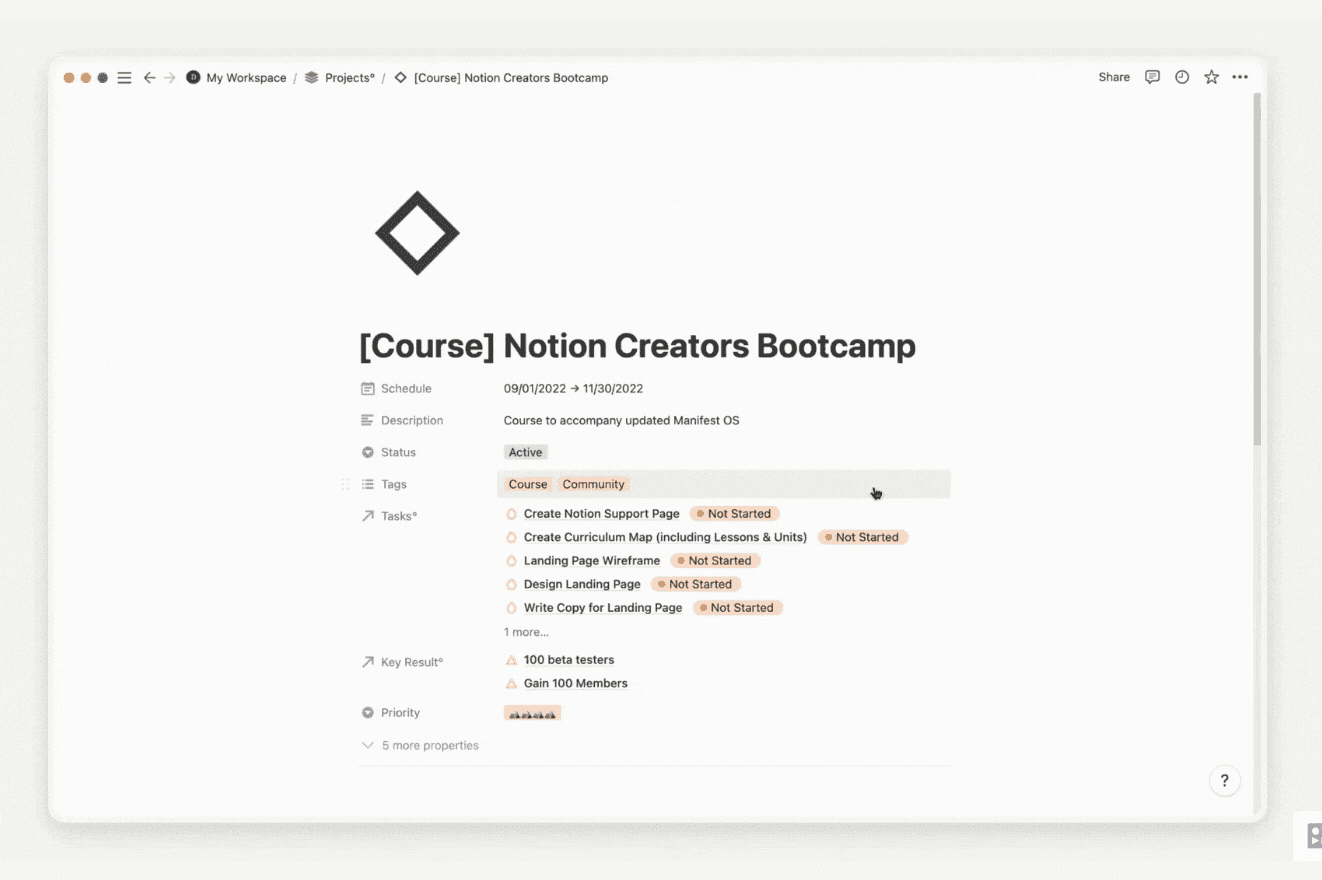Click the large diamond page icon
1322x880 pixels.
(x=417, y=233)
